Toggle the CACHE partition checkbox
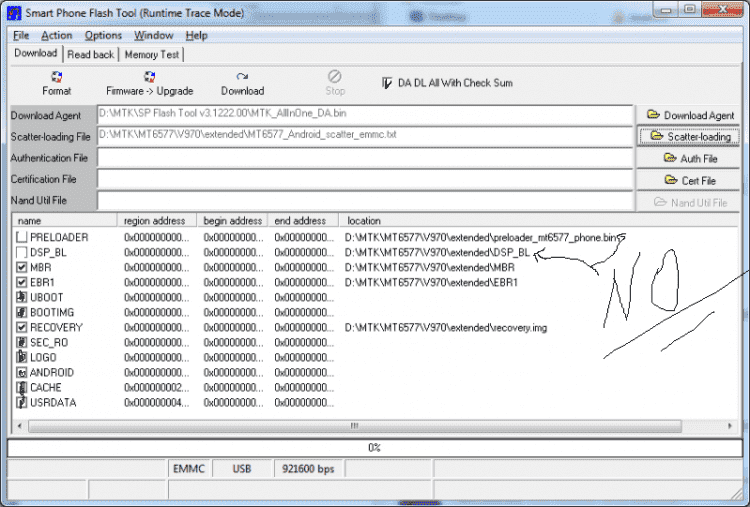The image size is (750, 507). coord(22,387)
